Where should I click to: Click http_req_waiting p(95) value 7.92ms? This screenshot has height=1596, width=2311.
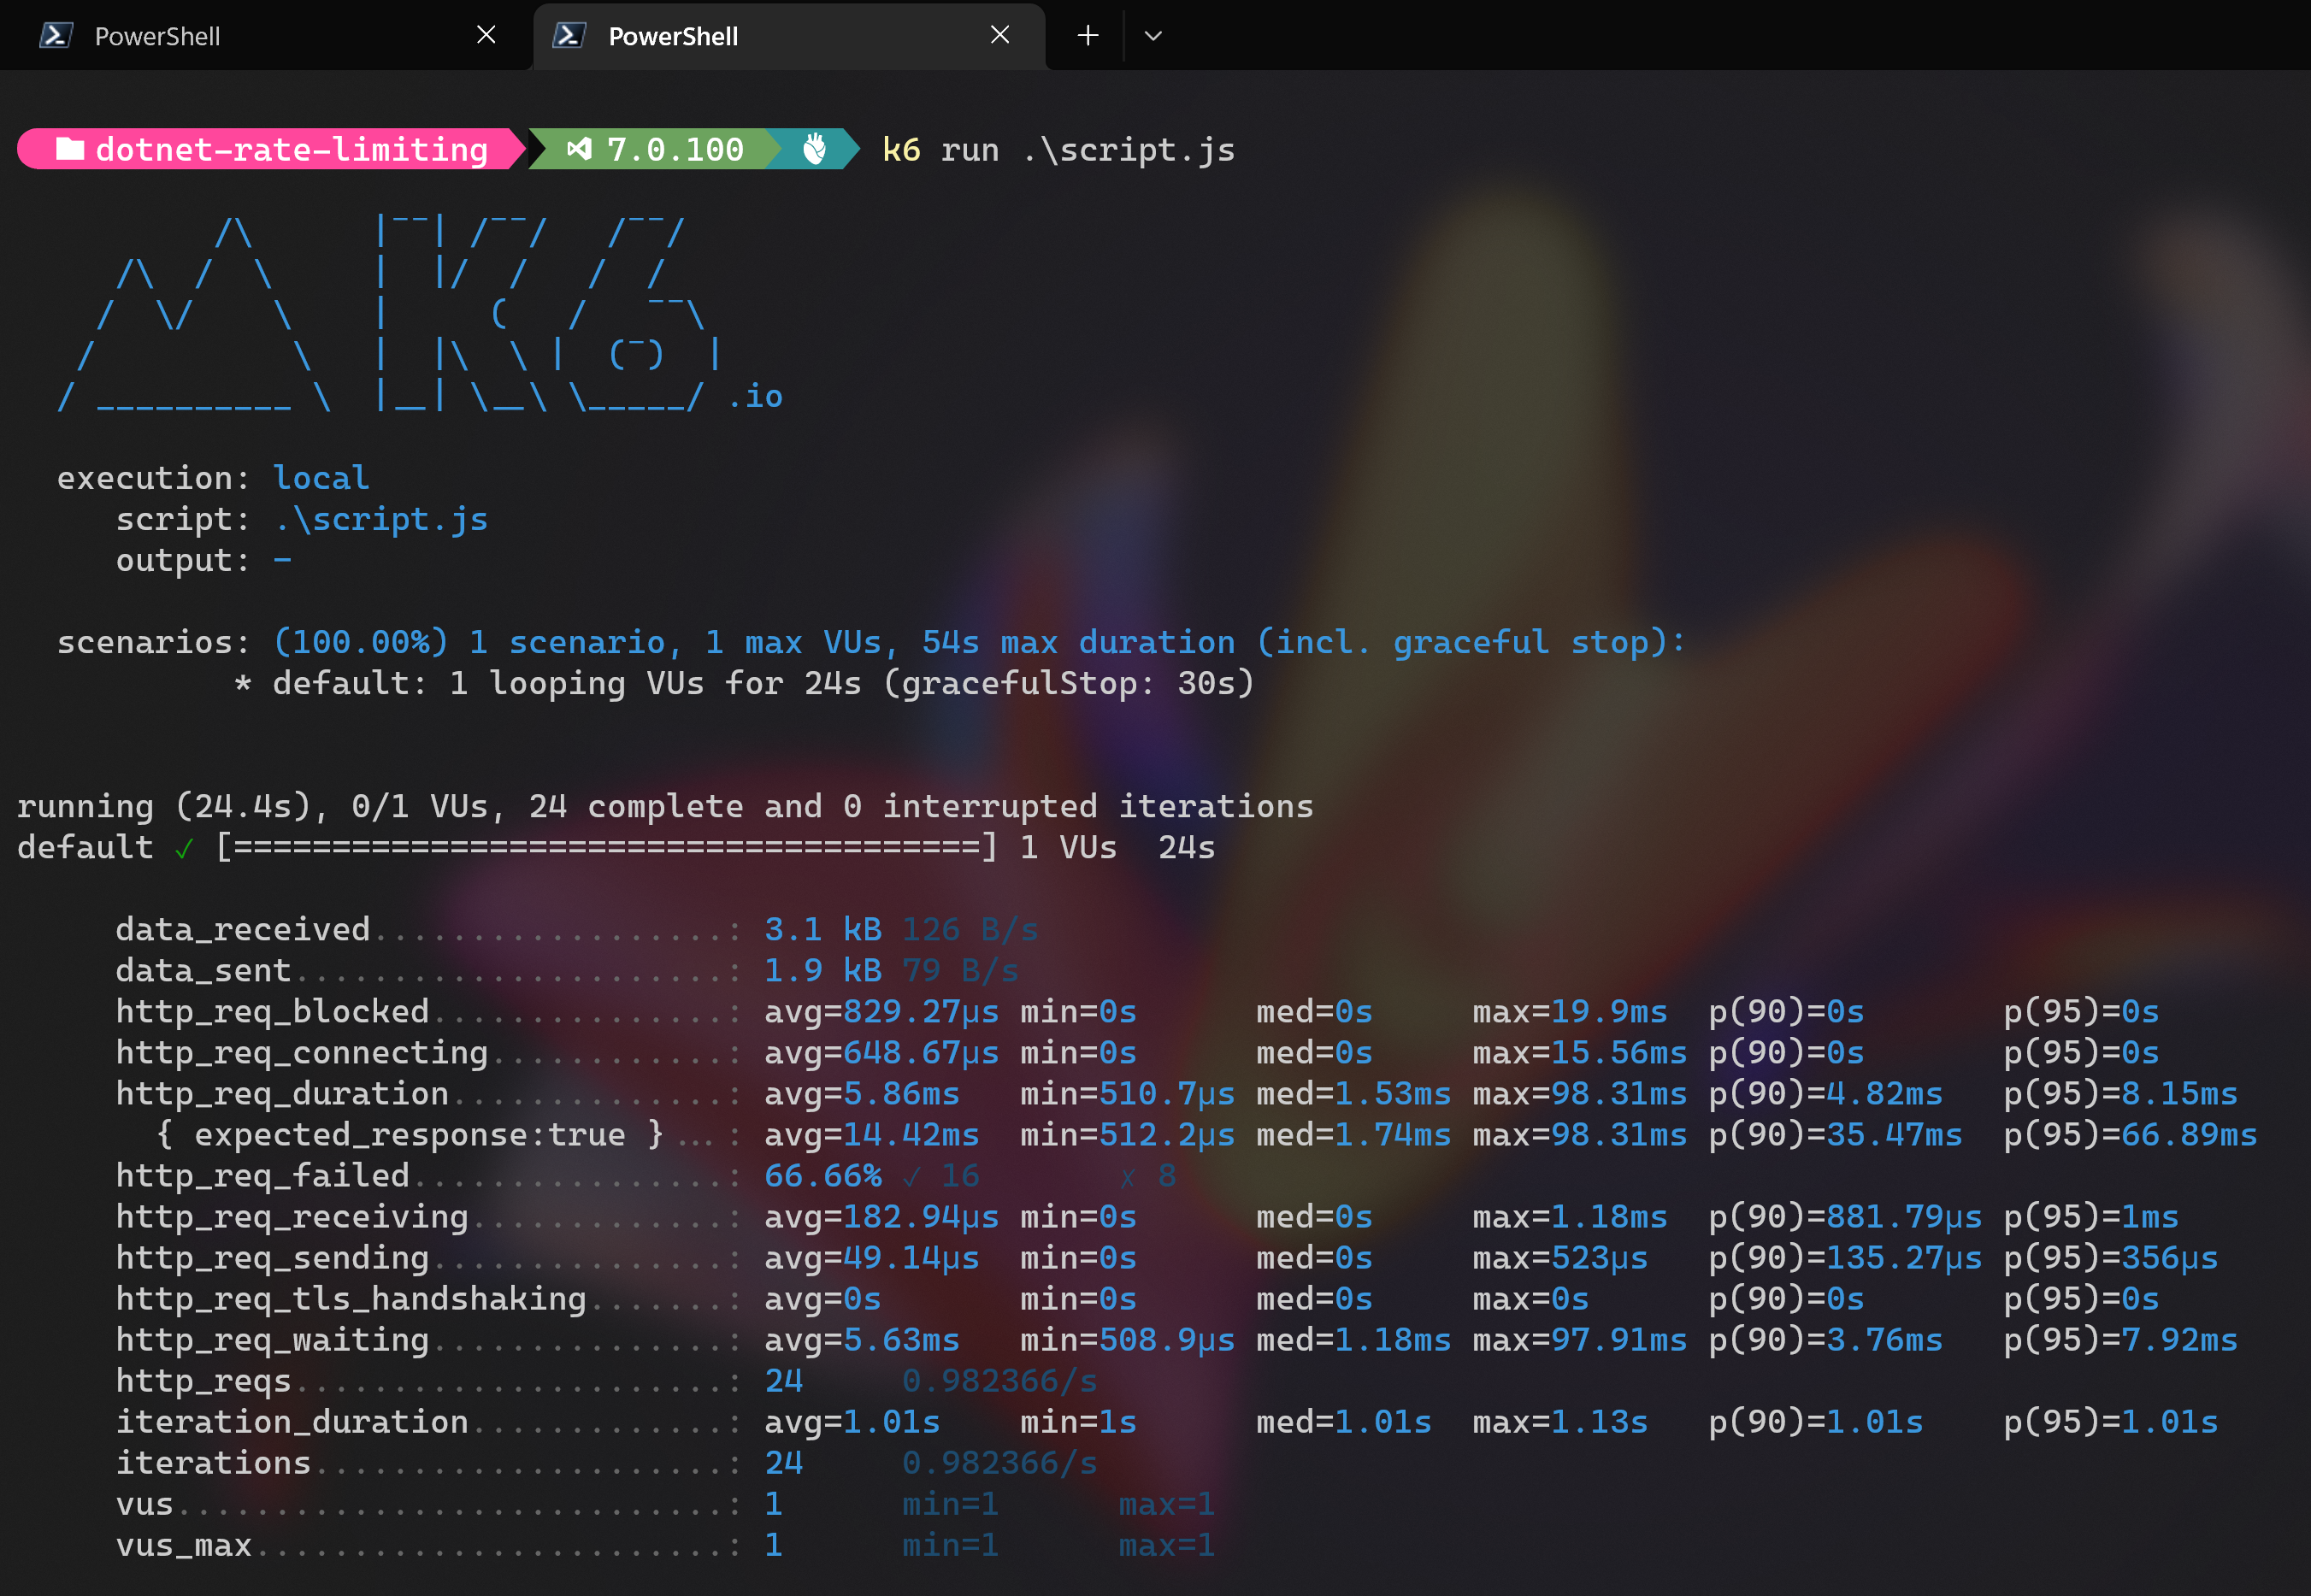tap(2179, 1340)
